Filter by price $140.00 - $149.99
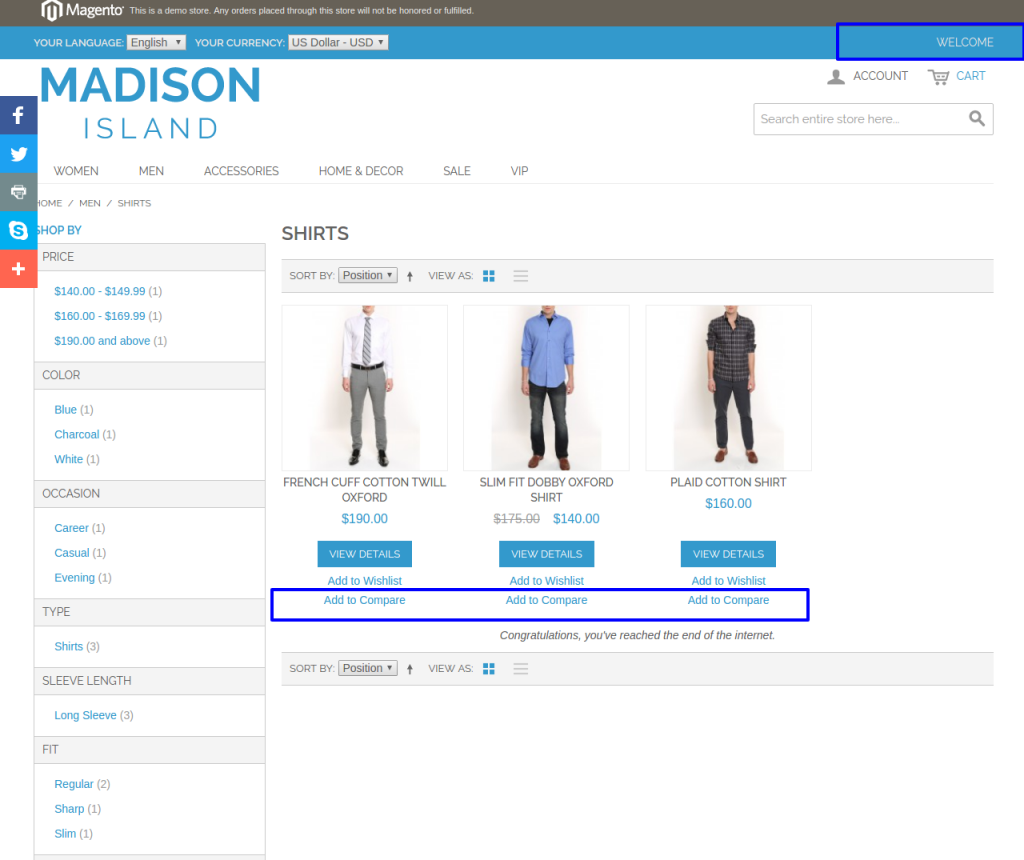This screenshot has width=1024, height=860. [x=100, y=291]
